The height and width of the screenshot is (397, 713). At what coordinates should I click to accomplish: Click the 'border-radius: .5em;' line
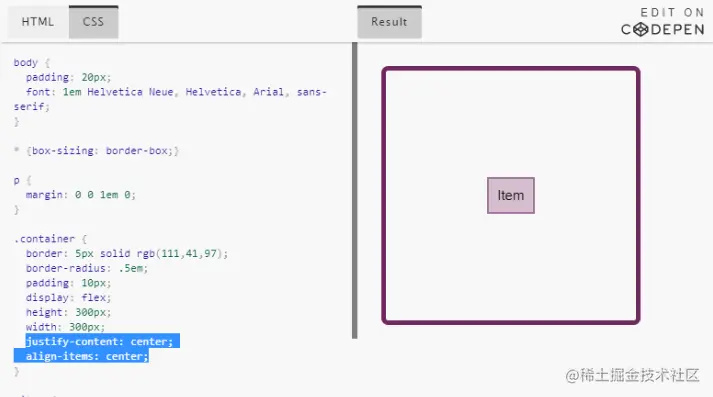pyautogui.click(x=86, y=268)
